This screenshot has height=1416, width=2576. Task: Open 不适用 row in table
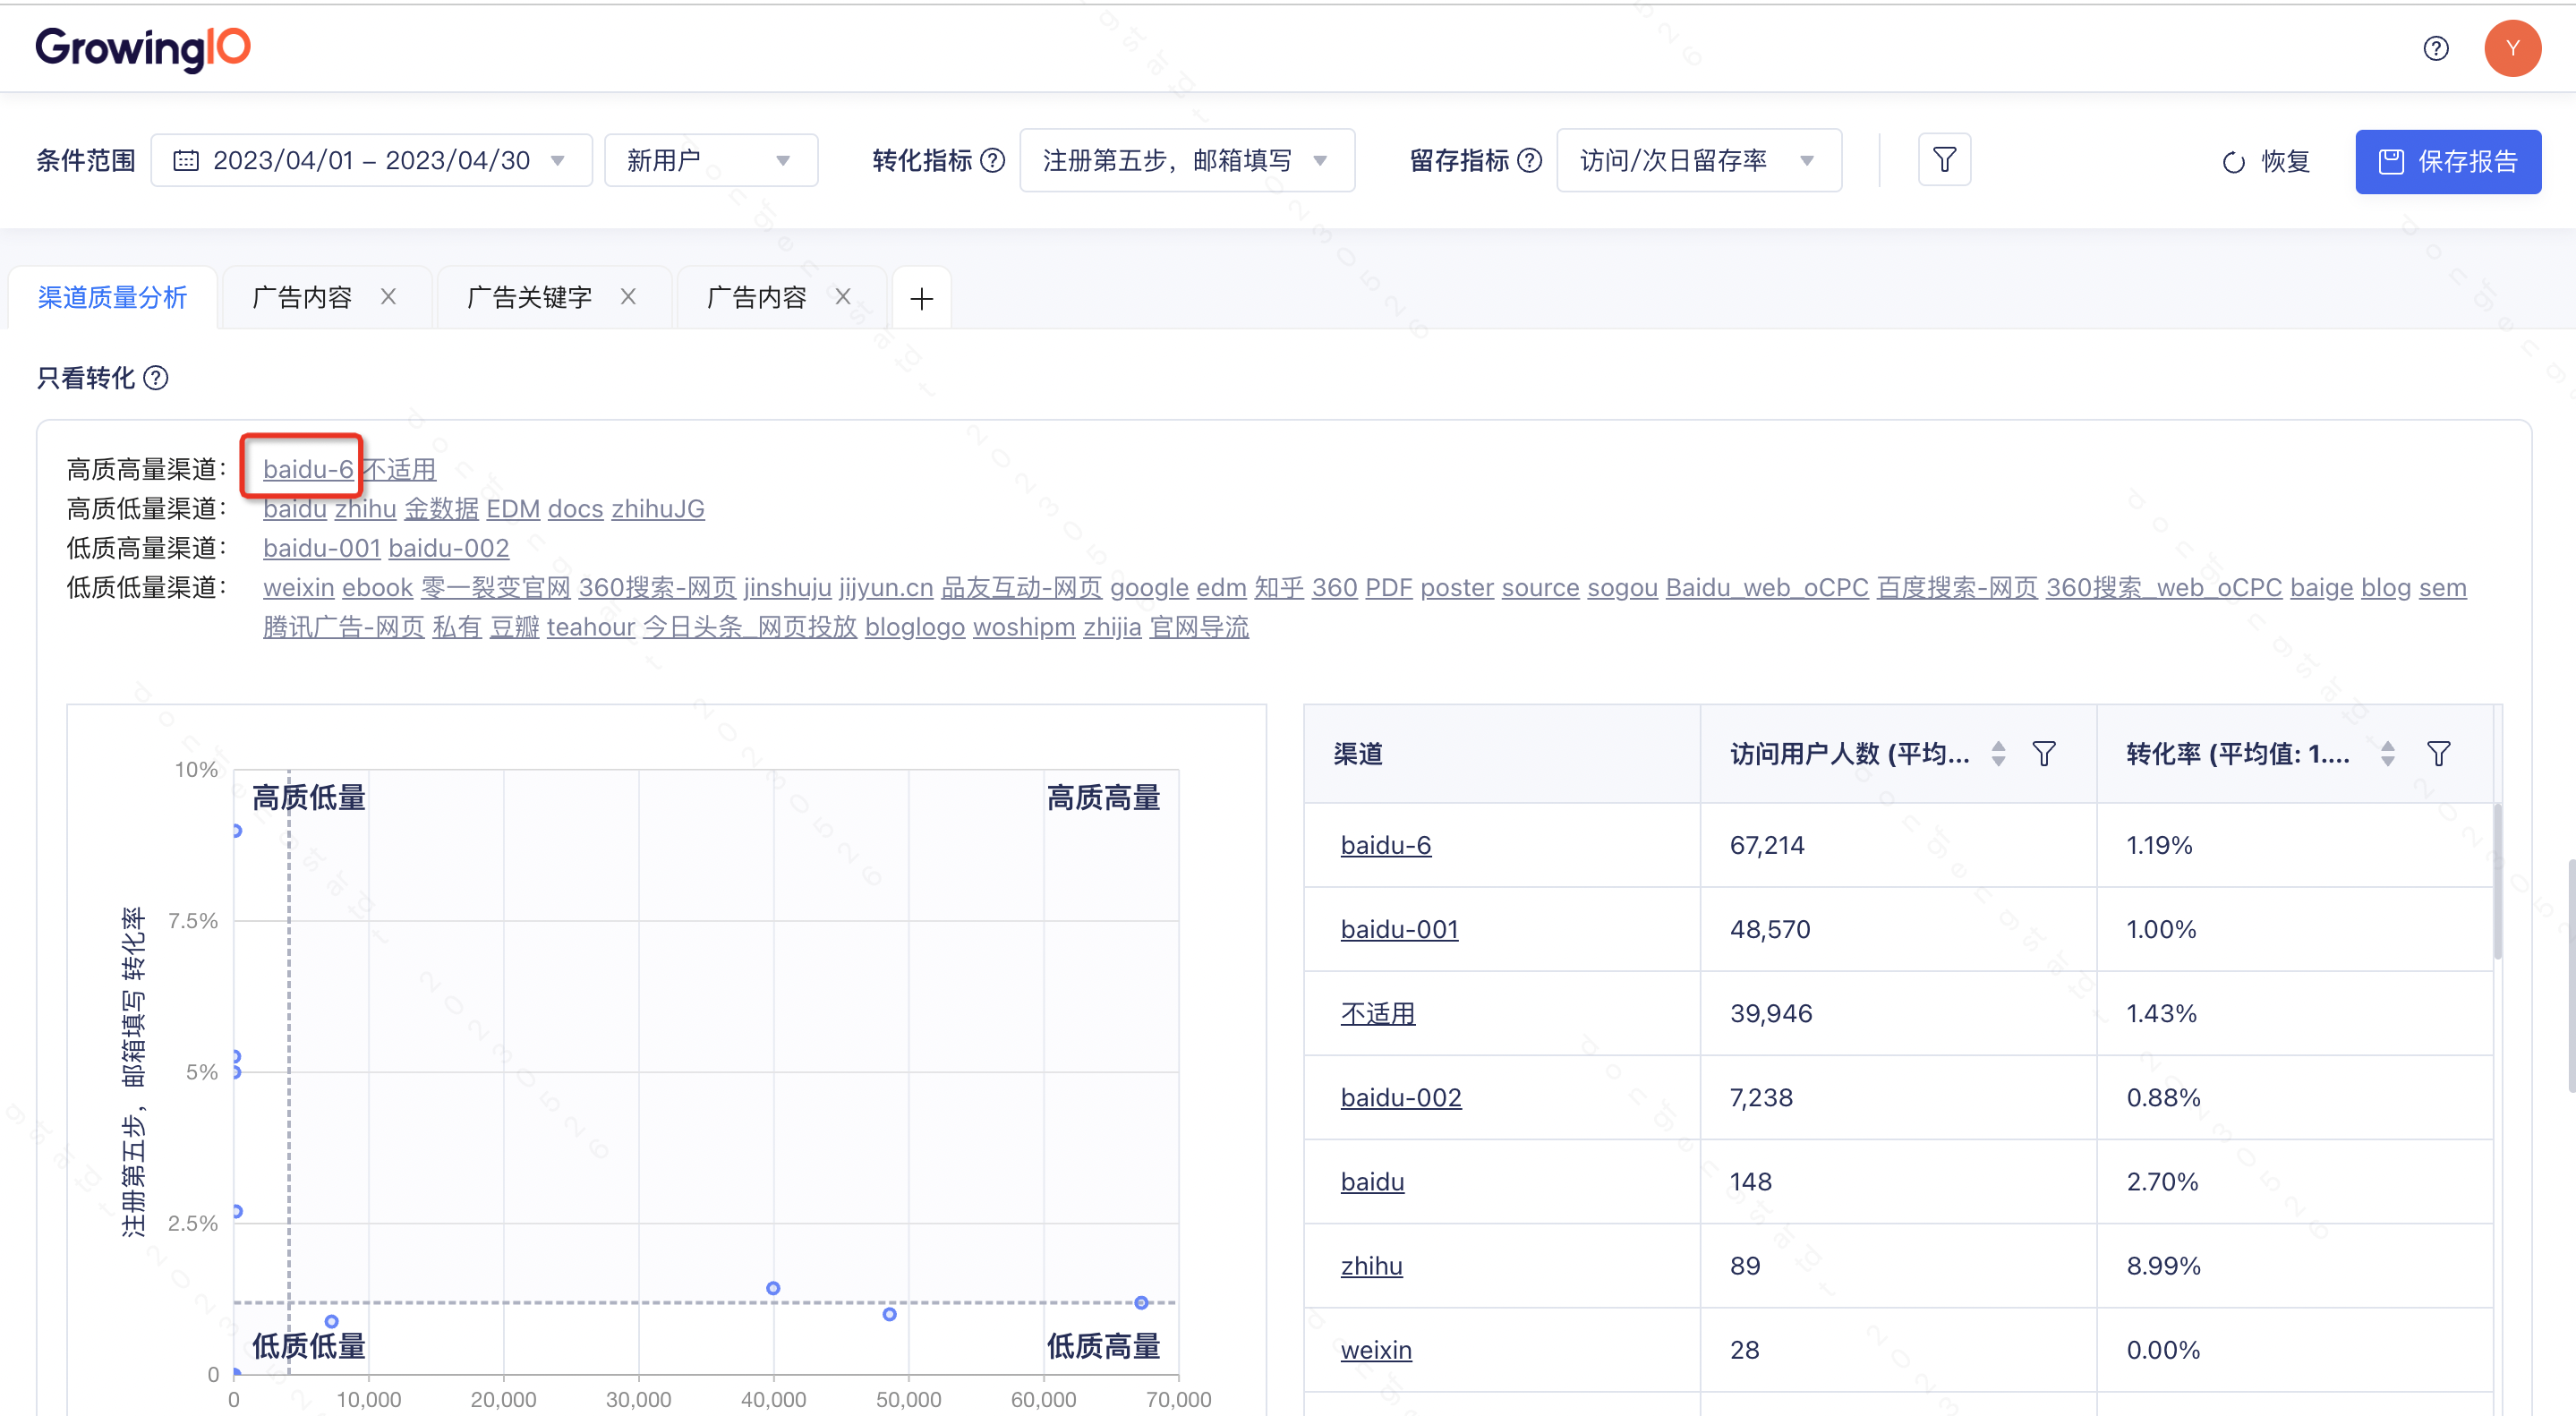(1377, 1013)
